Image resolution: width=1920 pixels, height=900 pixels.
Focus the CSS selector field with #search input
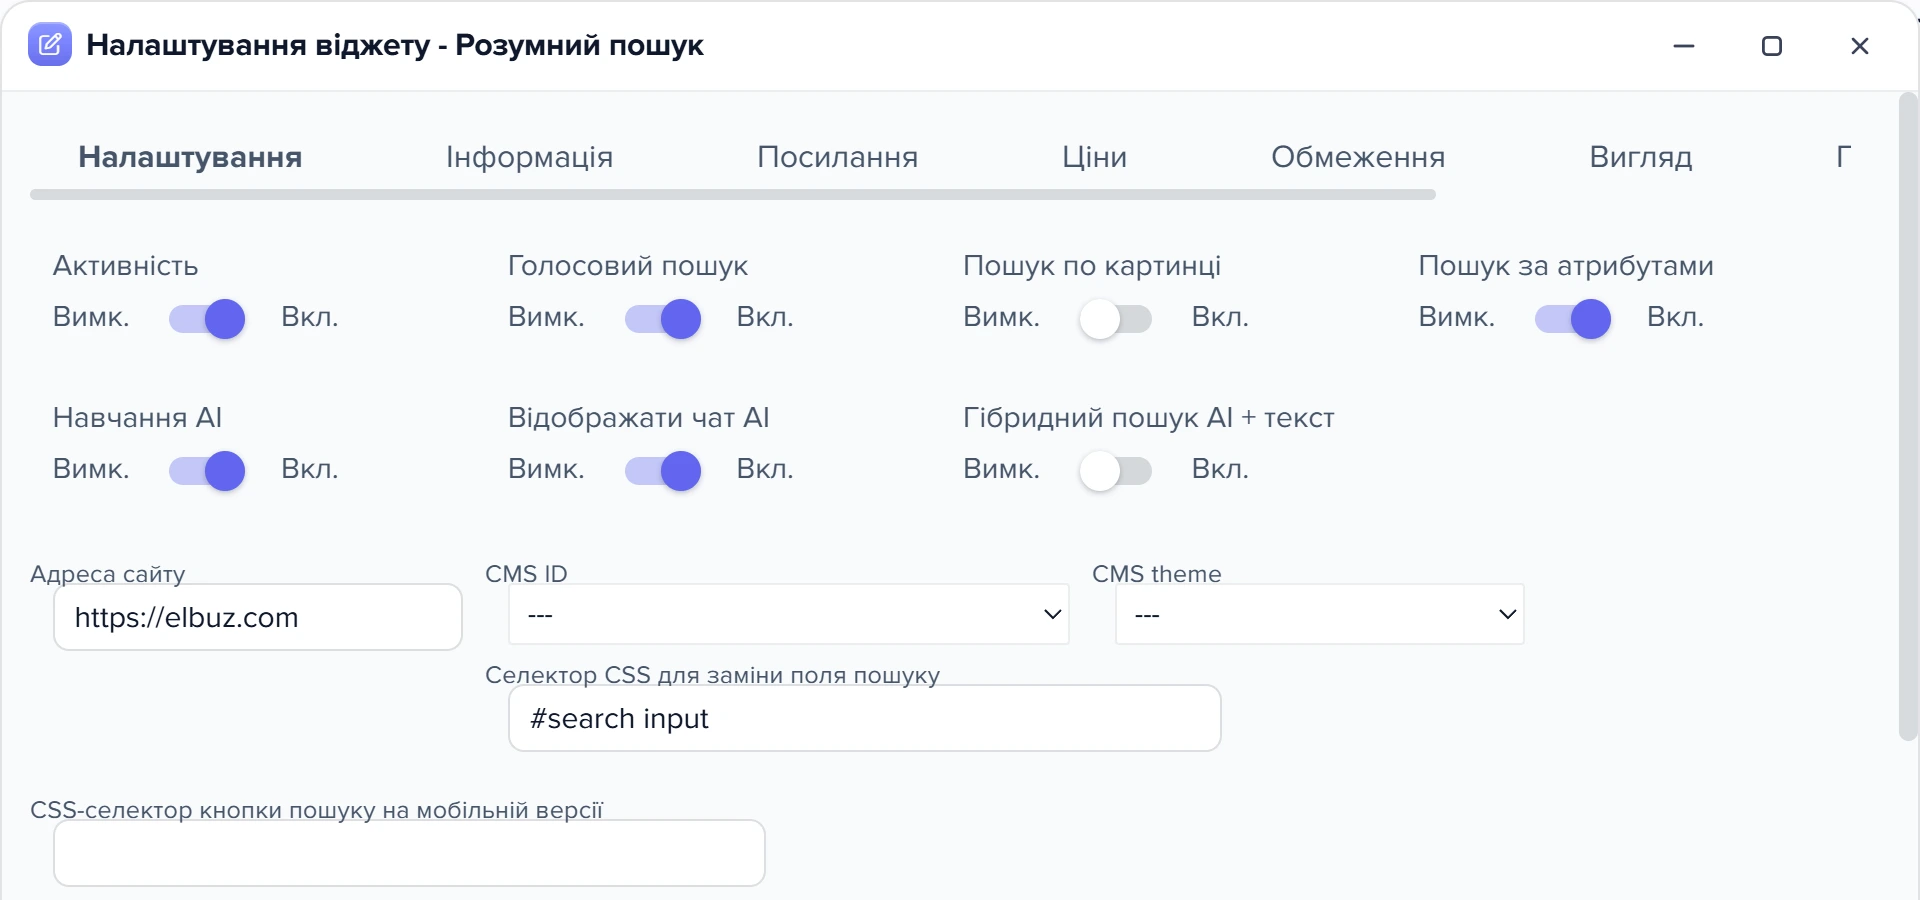click(x=865, y=718)
